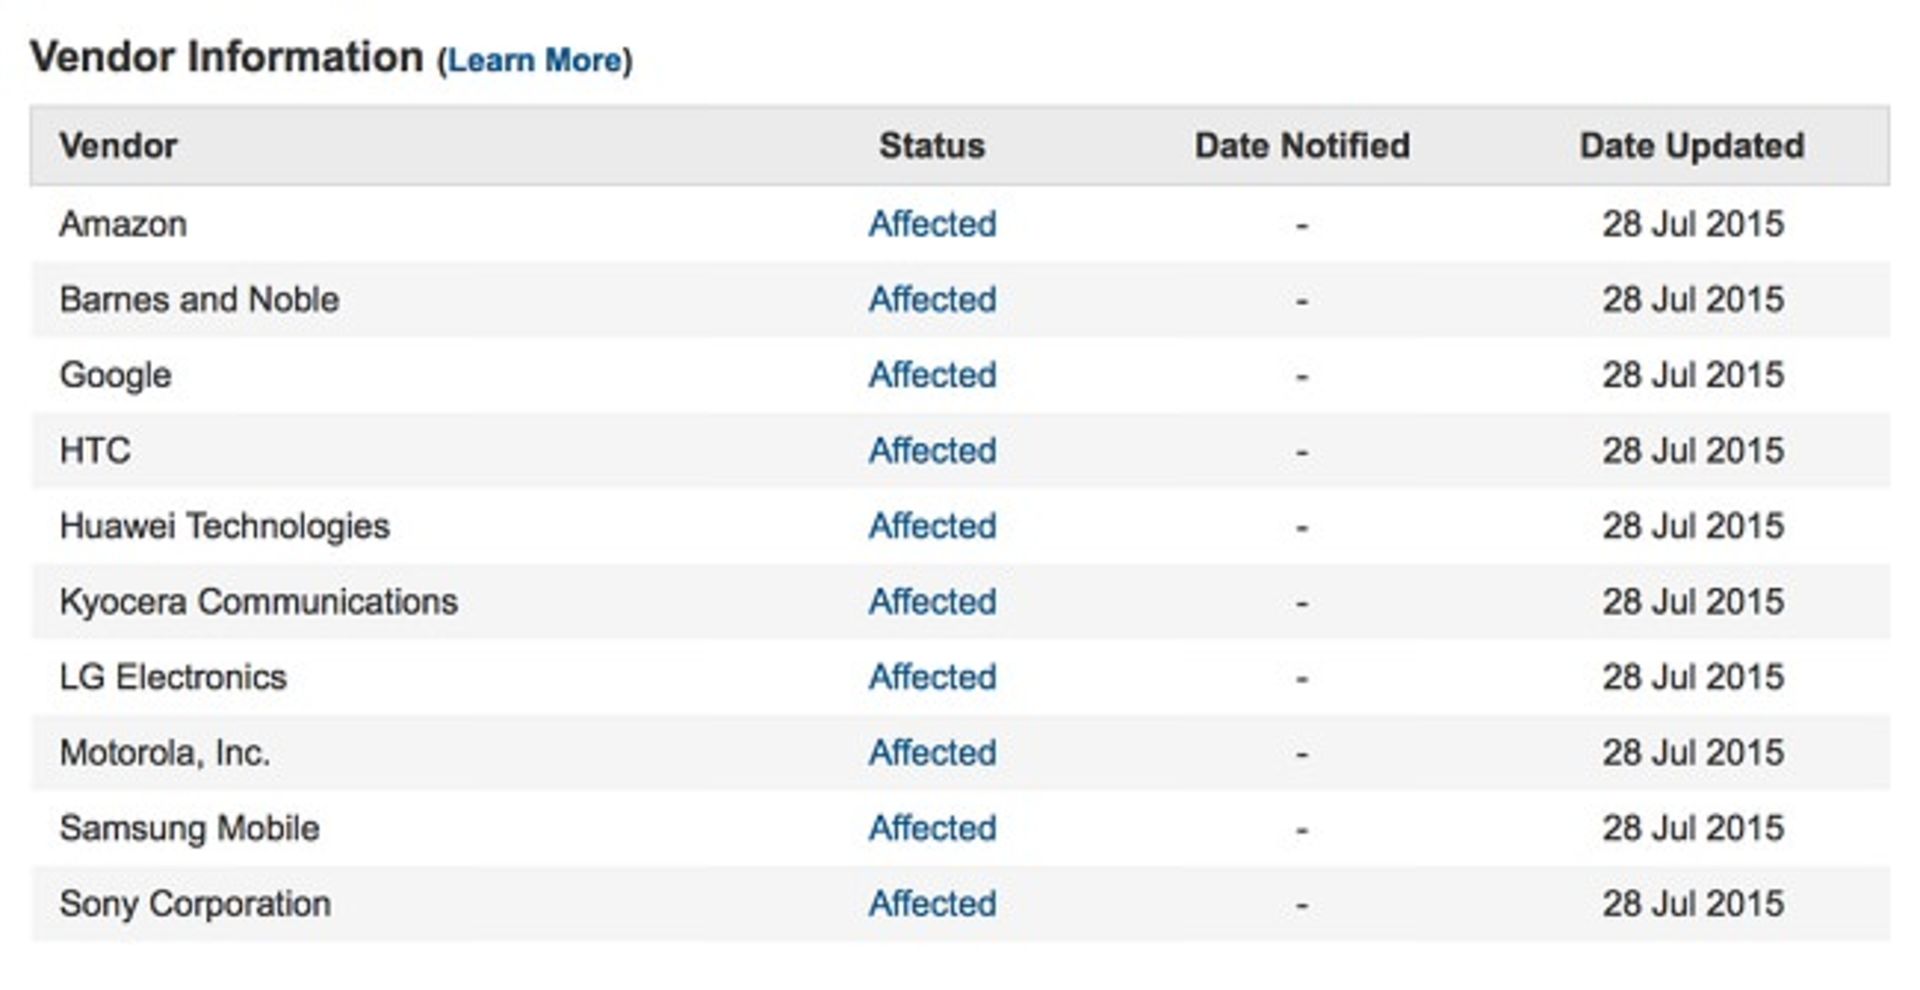Click the Sony Corporation vendor name
The height and width of the screenshot is (990, 1920).
point(195,904)
